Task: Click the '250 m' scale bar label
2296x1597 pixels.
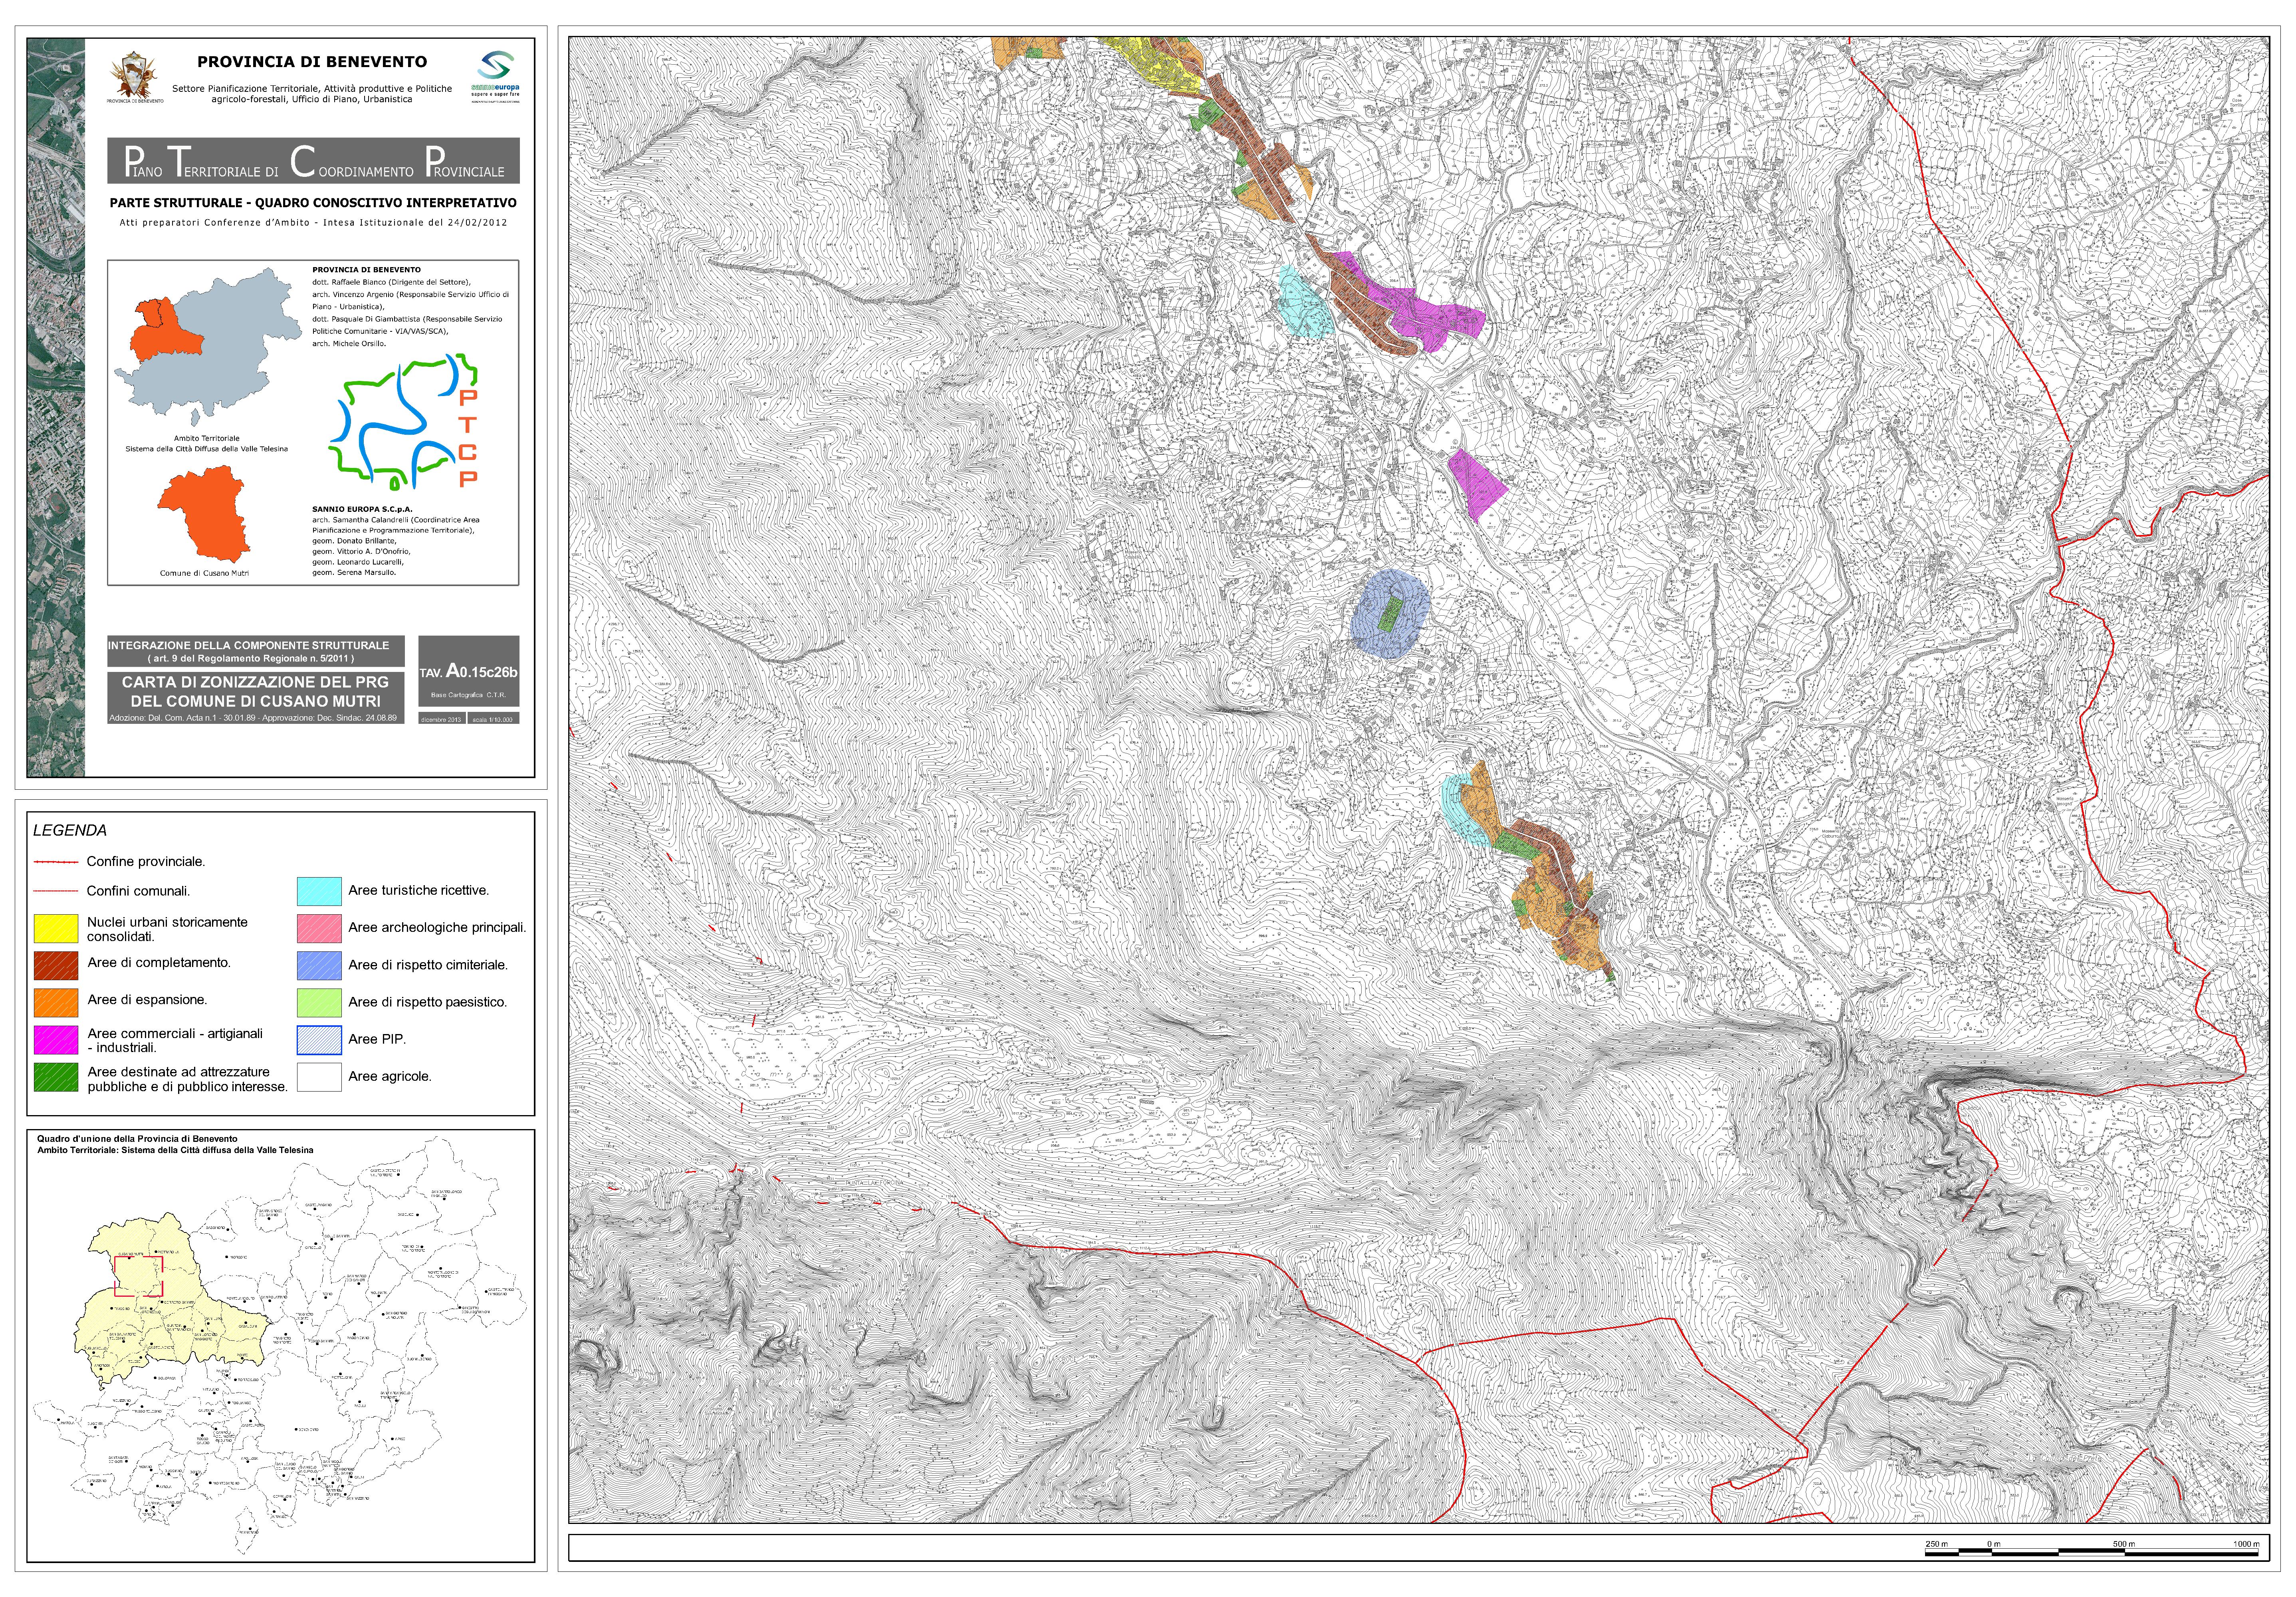Action: [x=1937, y=1544]
